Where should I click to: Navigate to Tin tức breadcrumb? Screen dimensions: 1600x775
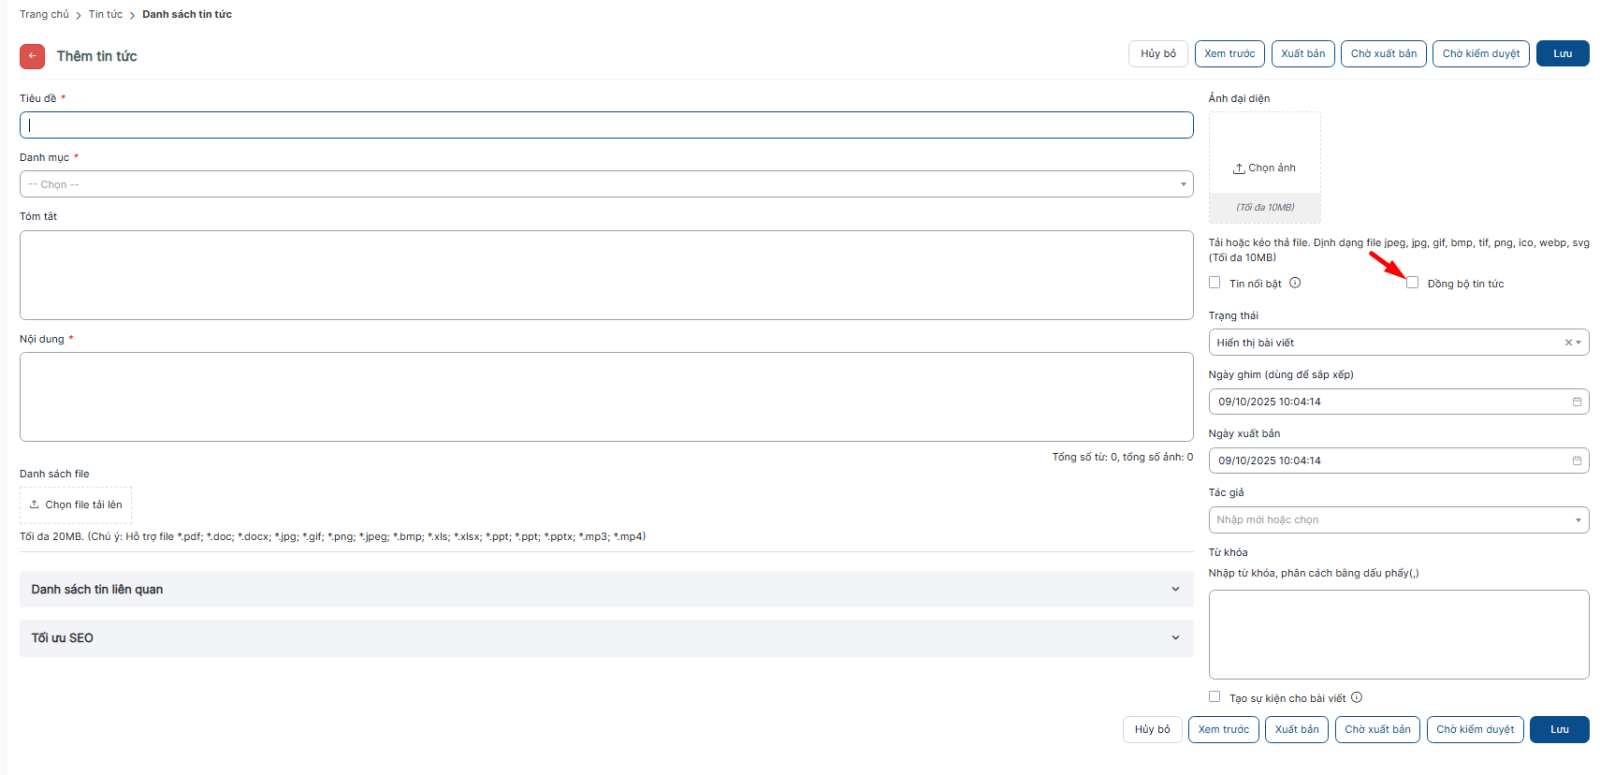105,14
